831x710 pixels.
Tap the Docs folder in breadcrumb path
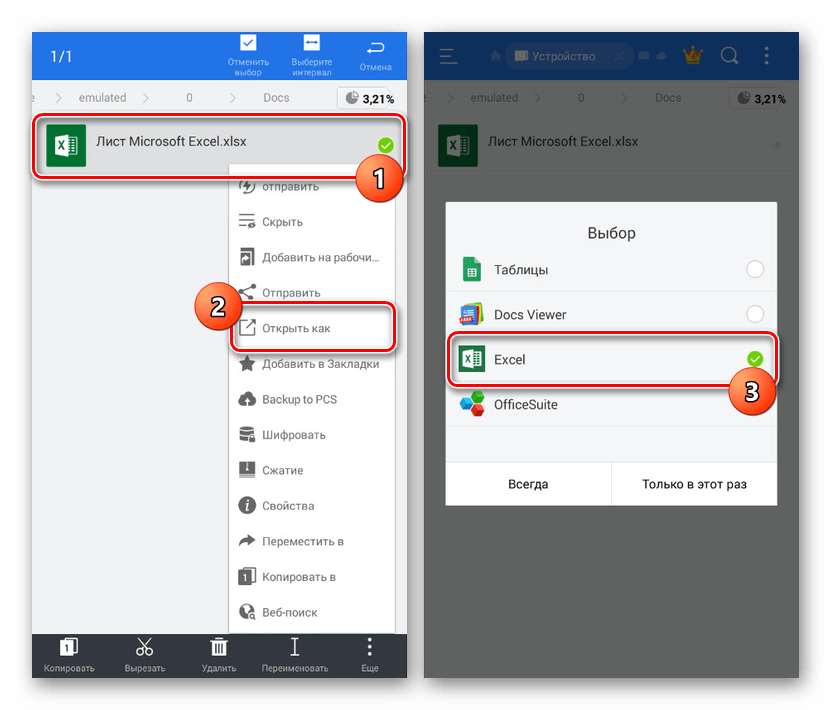point(277,98)
